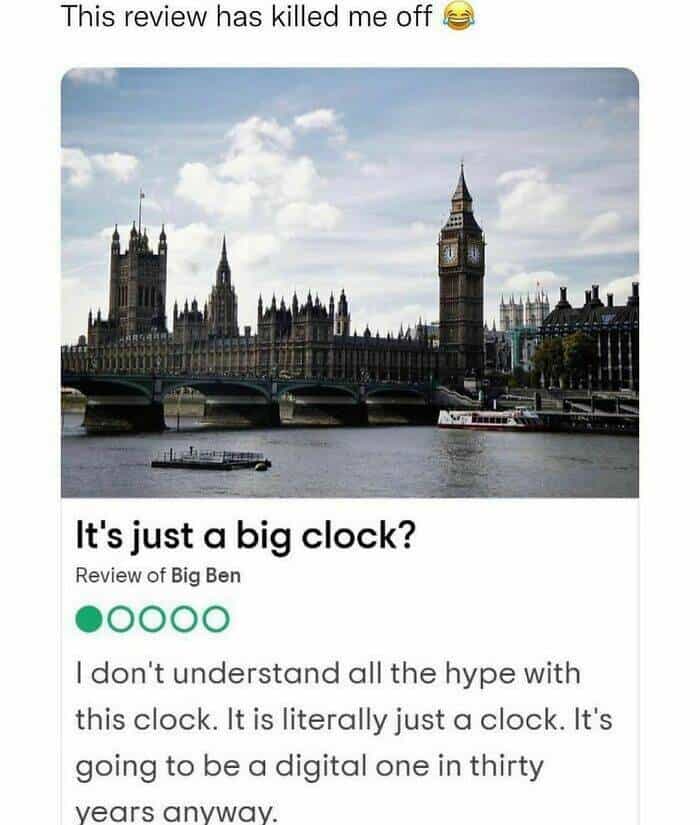Select the fifth rating circle
The width and height of the screenshot is (700, 825).
(216, 619)
